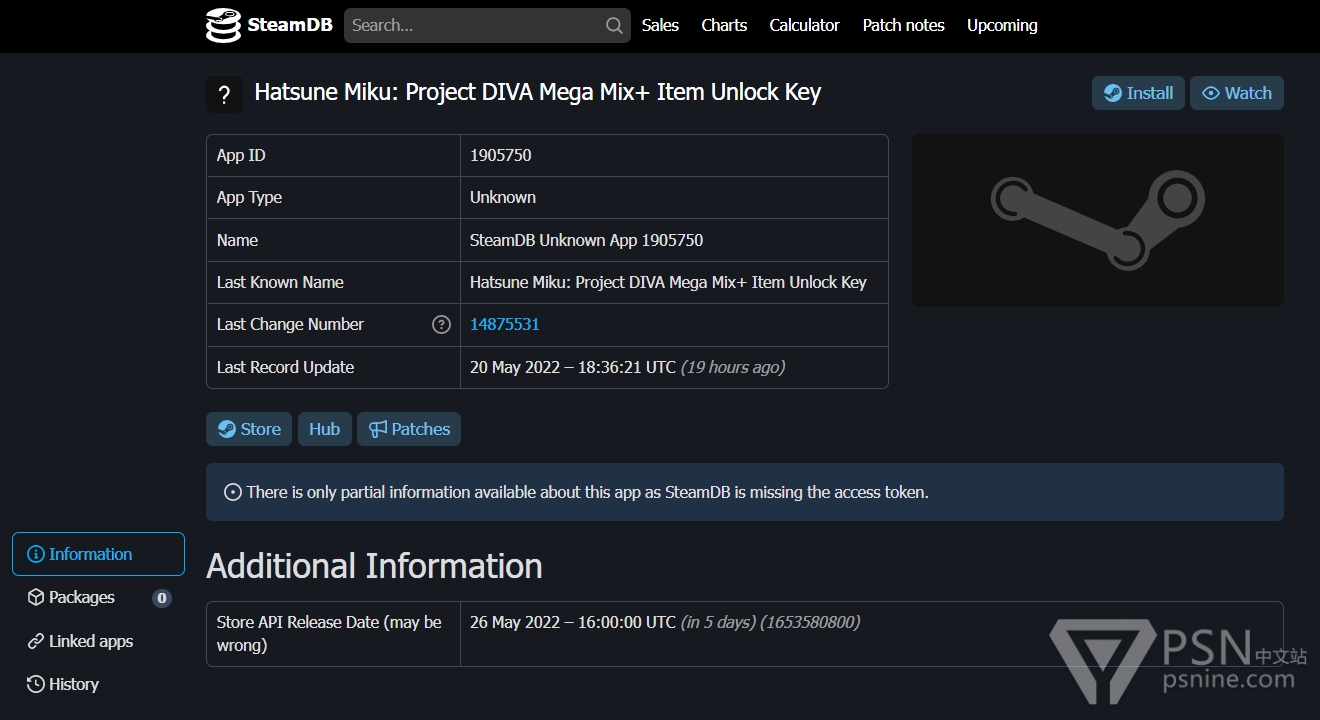
Task: Click the Steam placeholder image
Action: coord(1097,220)
